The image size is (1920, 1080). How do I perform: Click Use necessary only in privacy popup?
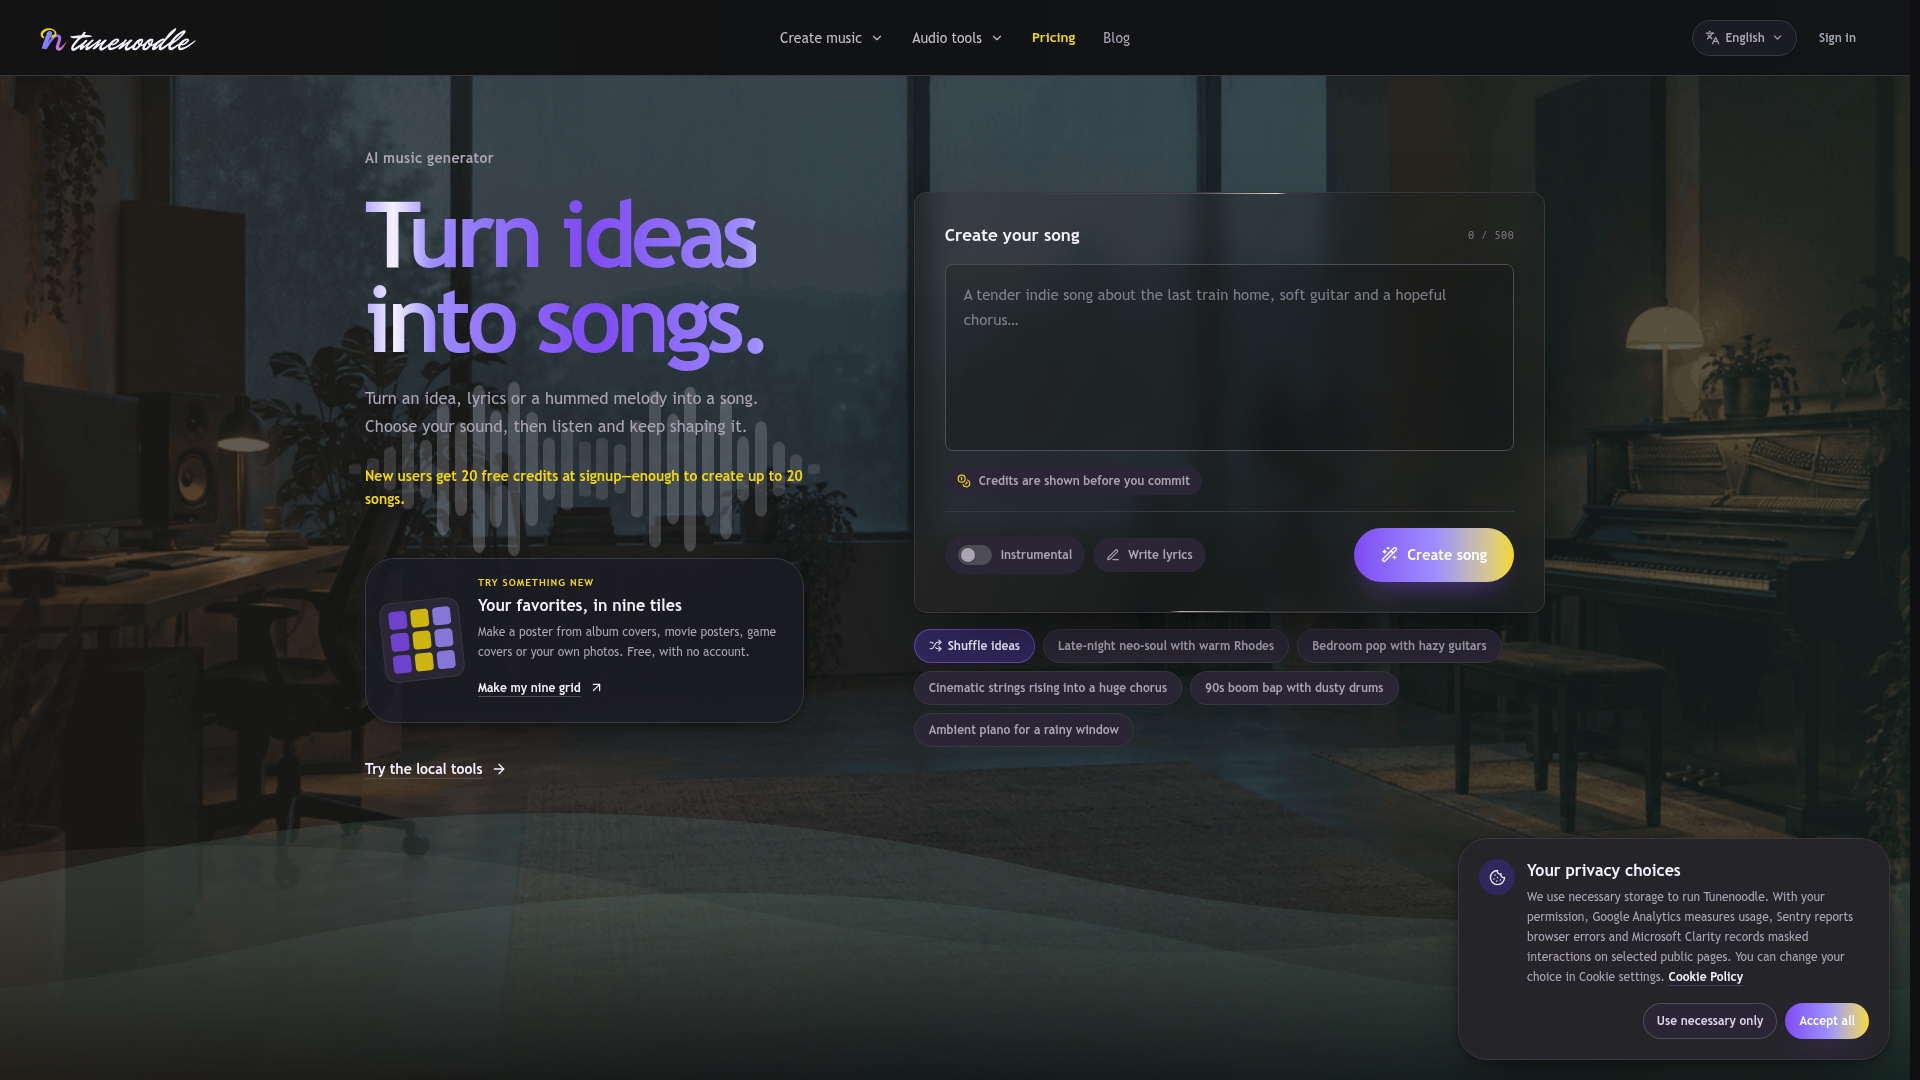pos(1709,1021)
